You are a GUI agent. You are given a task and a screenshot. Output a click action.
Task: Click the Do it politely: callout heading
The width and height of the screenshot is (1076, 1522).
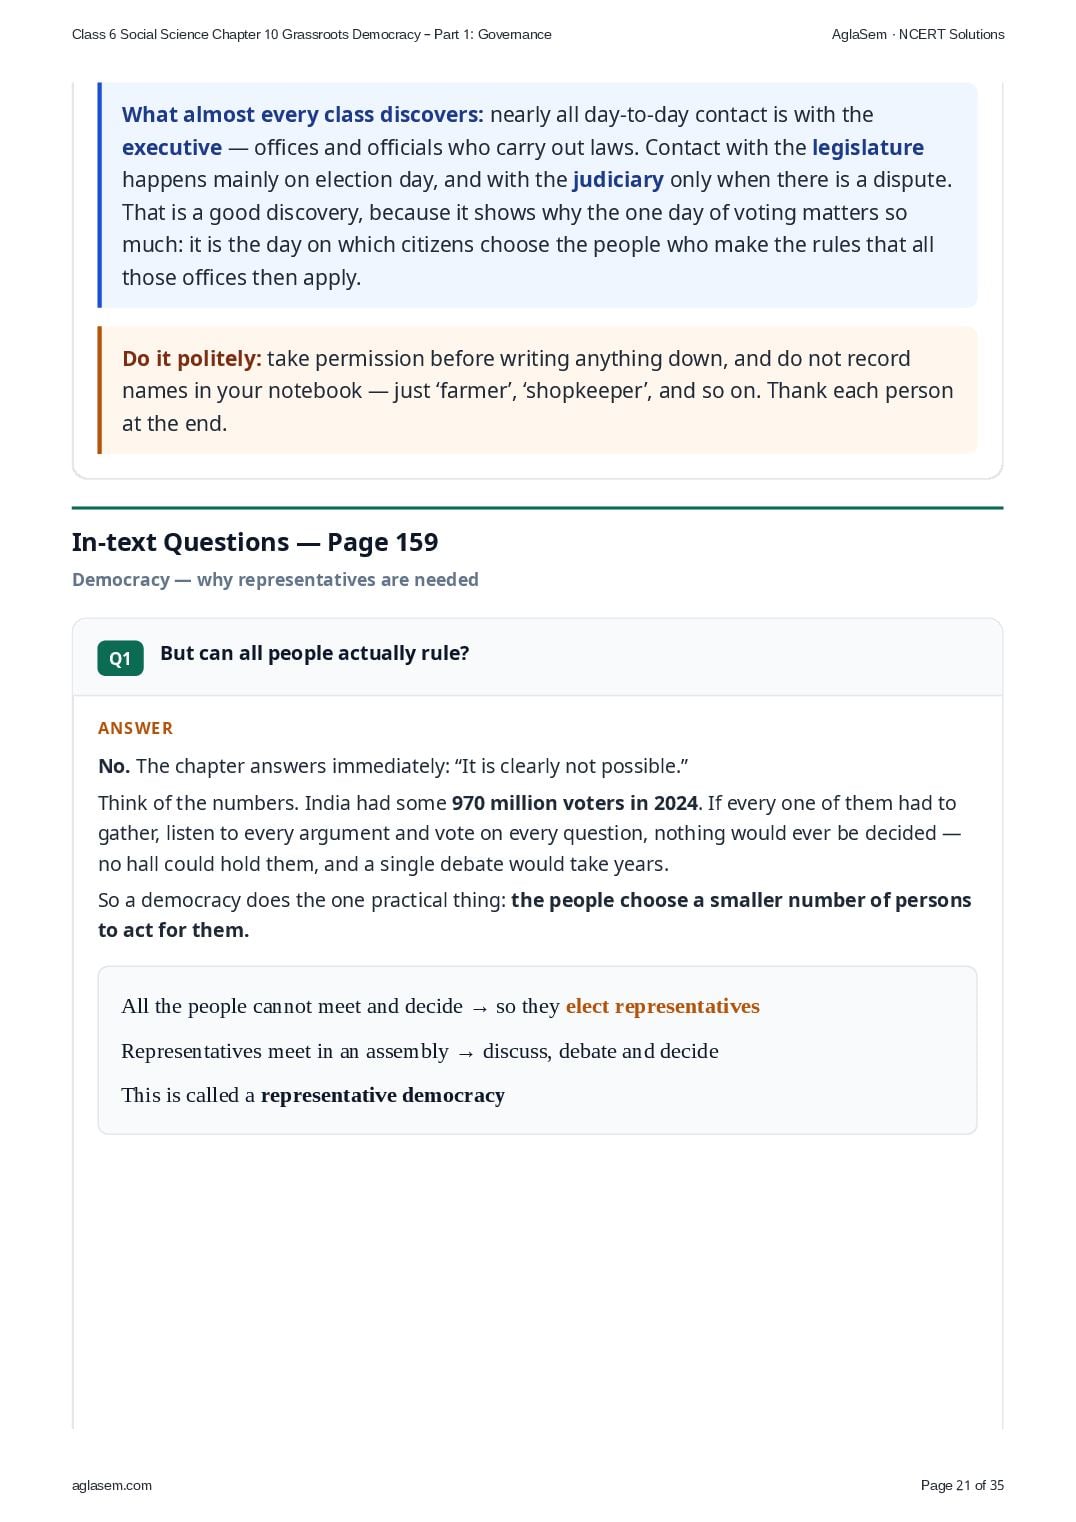pyautogui.click(x=192, y=359)
